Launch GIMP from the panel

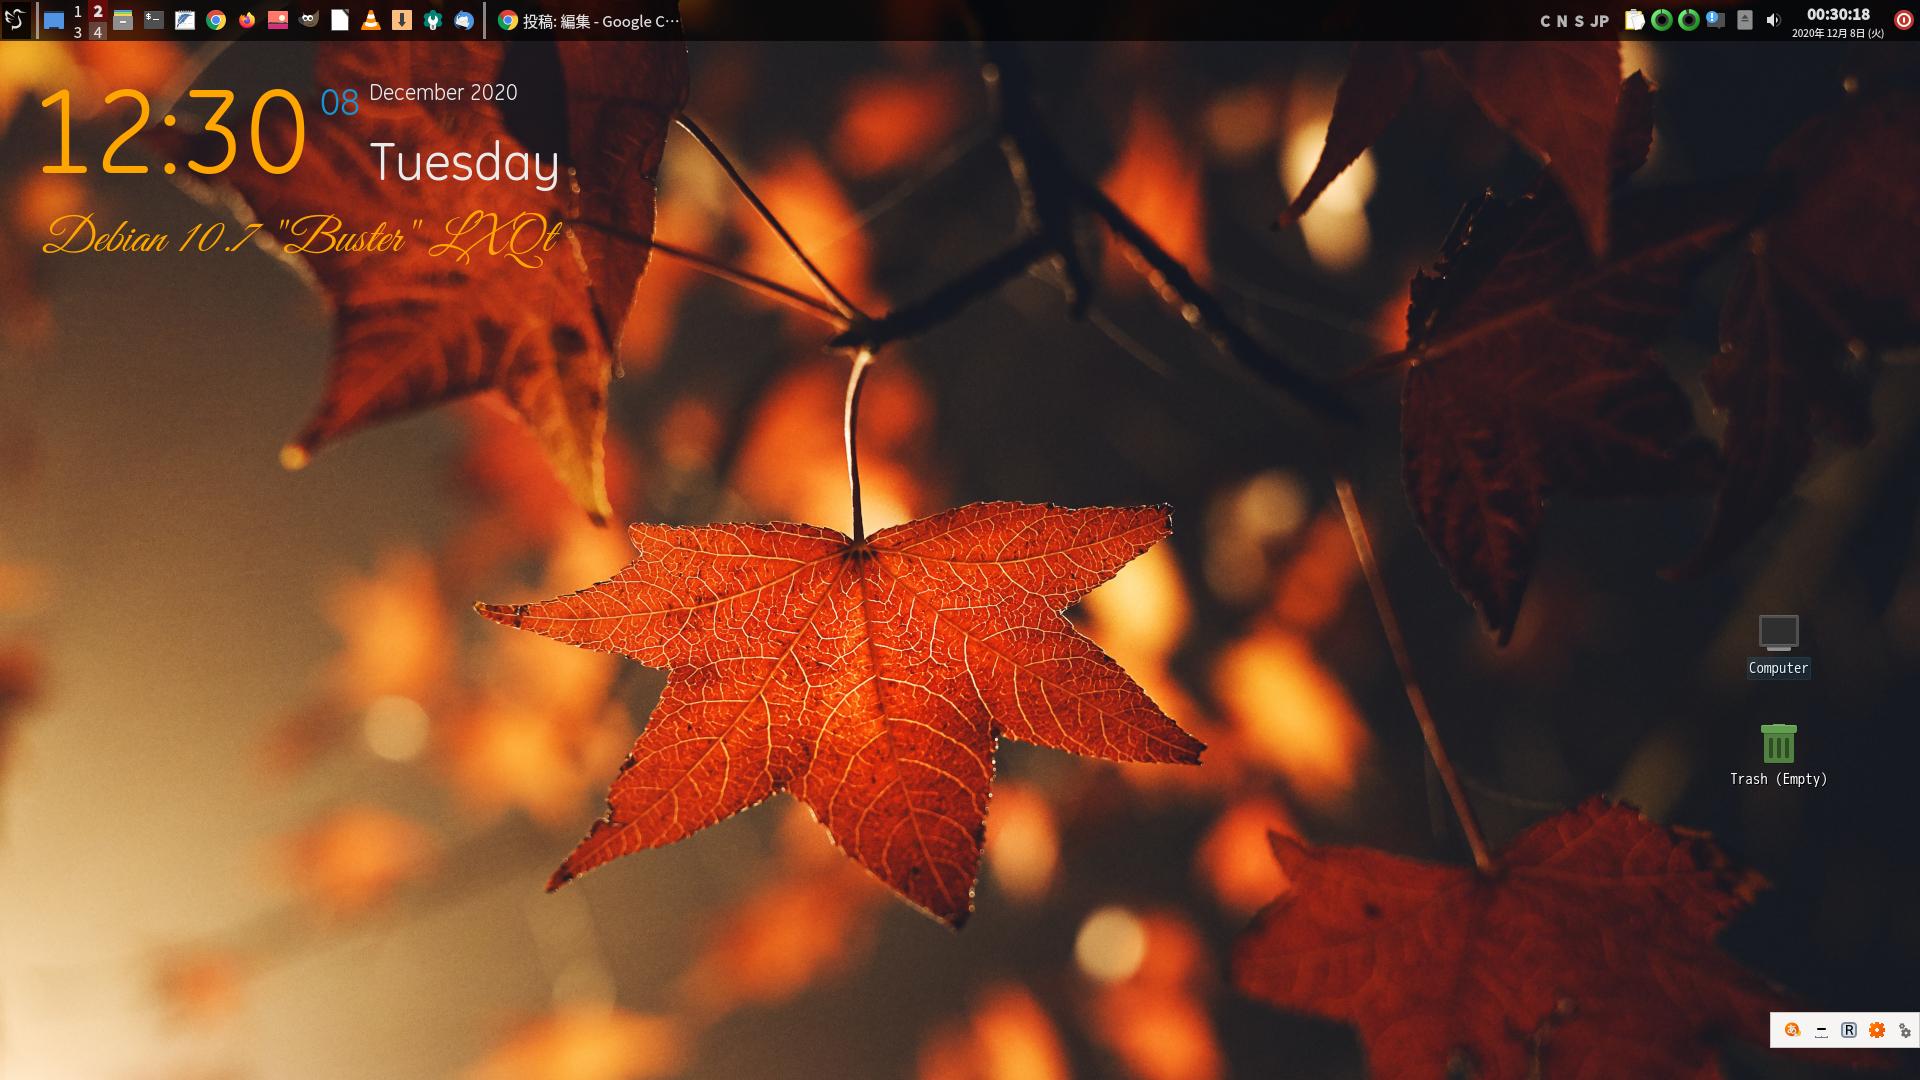tap(309, 20)
